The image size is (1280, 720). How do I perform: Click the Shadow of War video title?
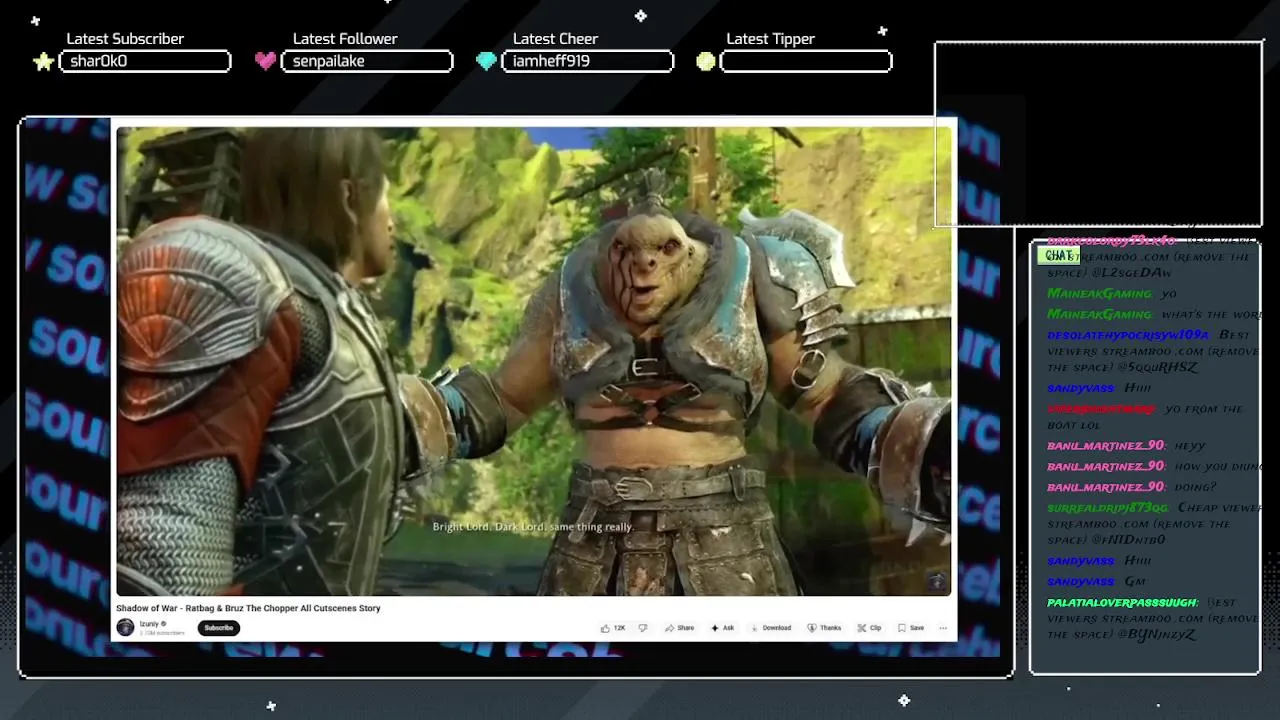(x=248, y=608)
